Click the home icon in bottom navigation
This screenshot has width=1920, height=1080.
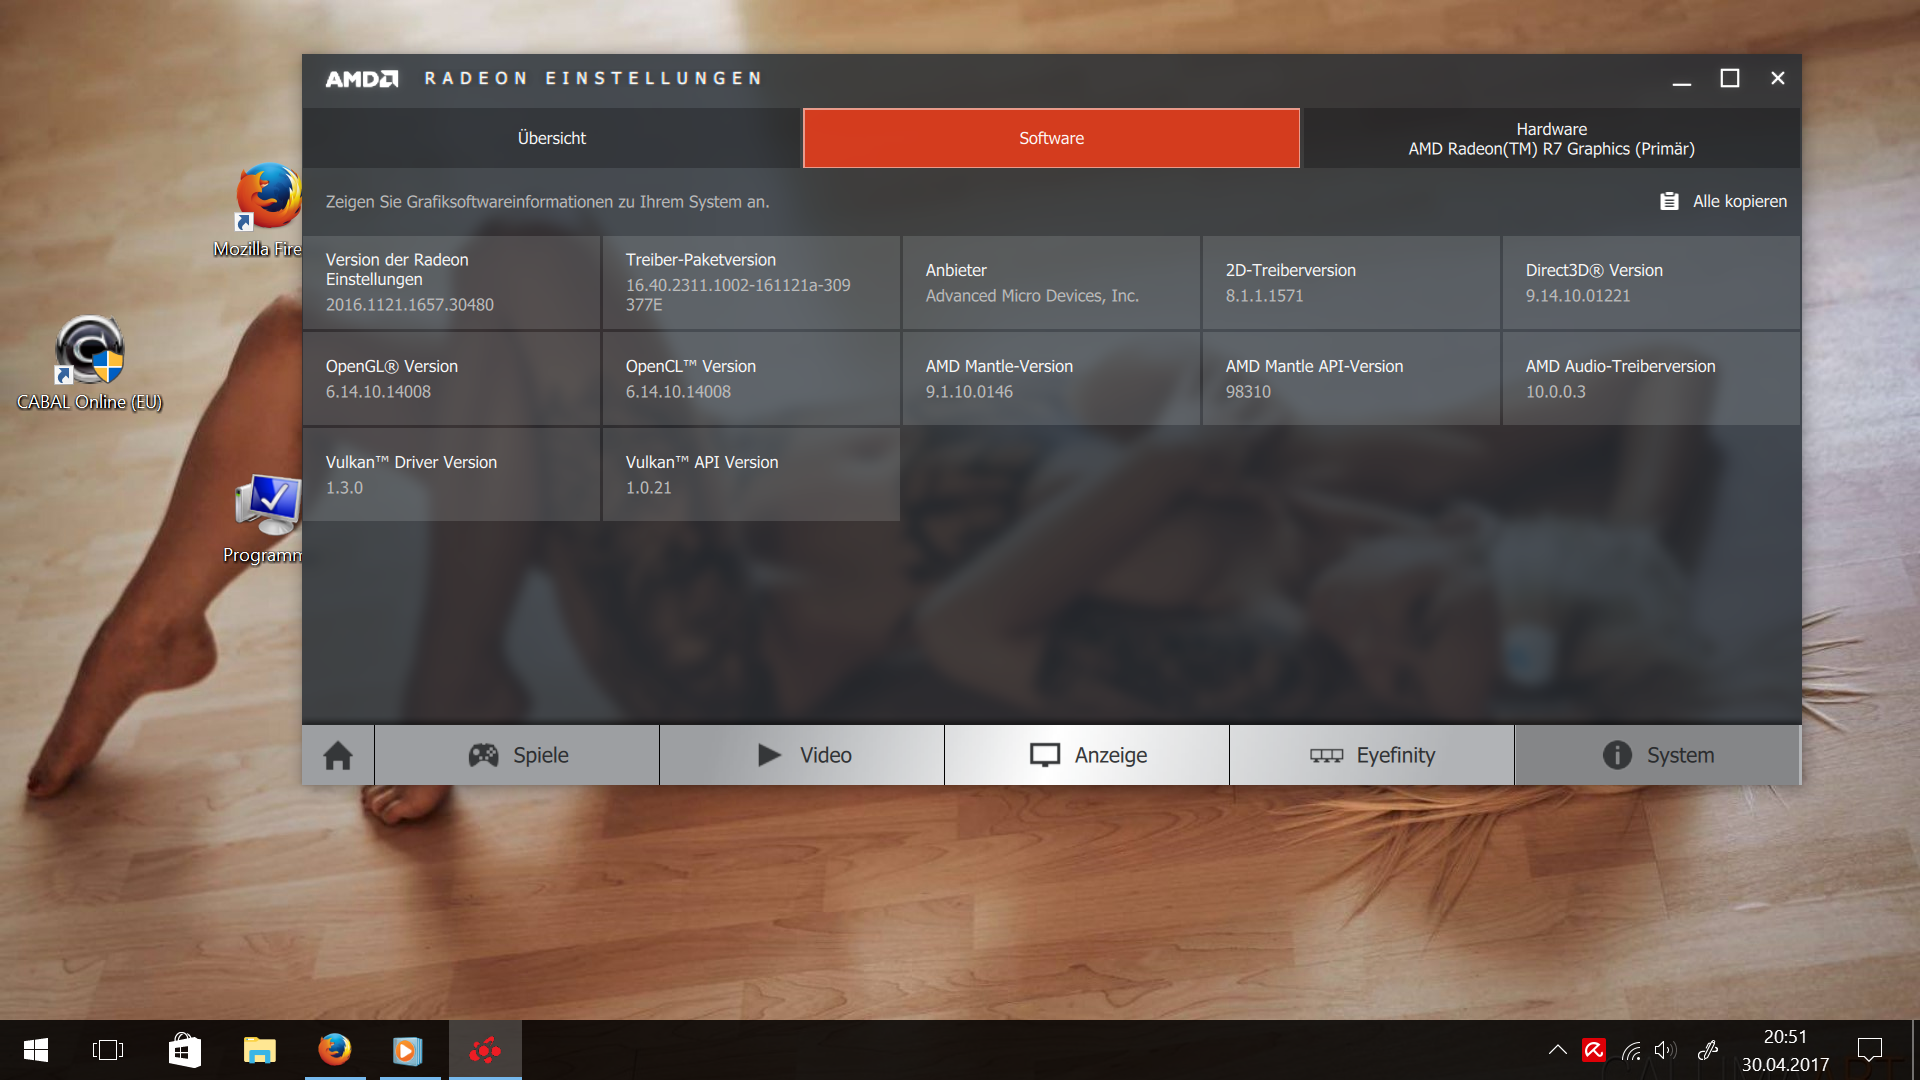[x=338, y=755]
